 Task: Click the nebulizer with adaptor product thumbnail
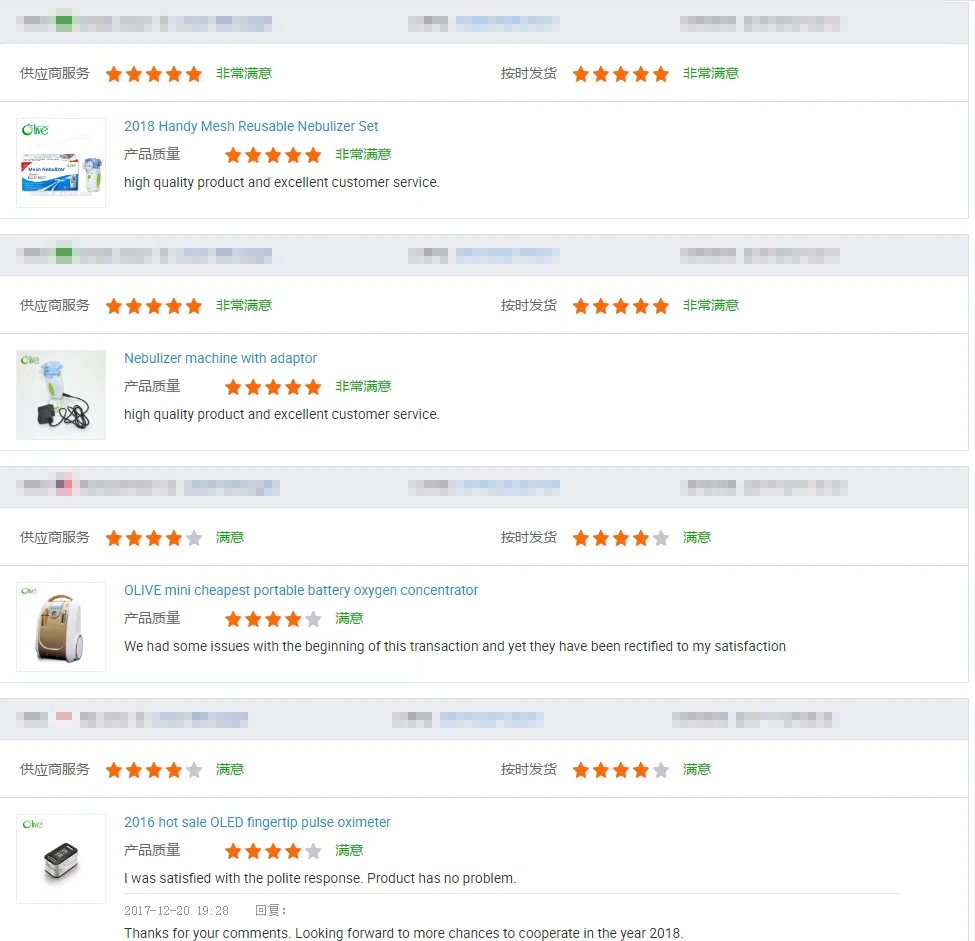click(x=61, y=395)
